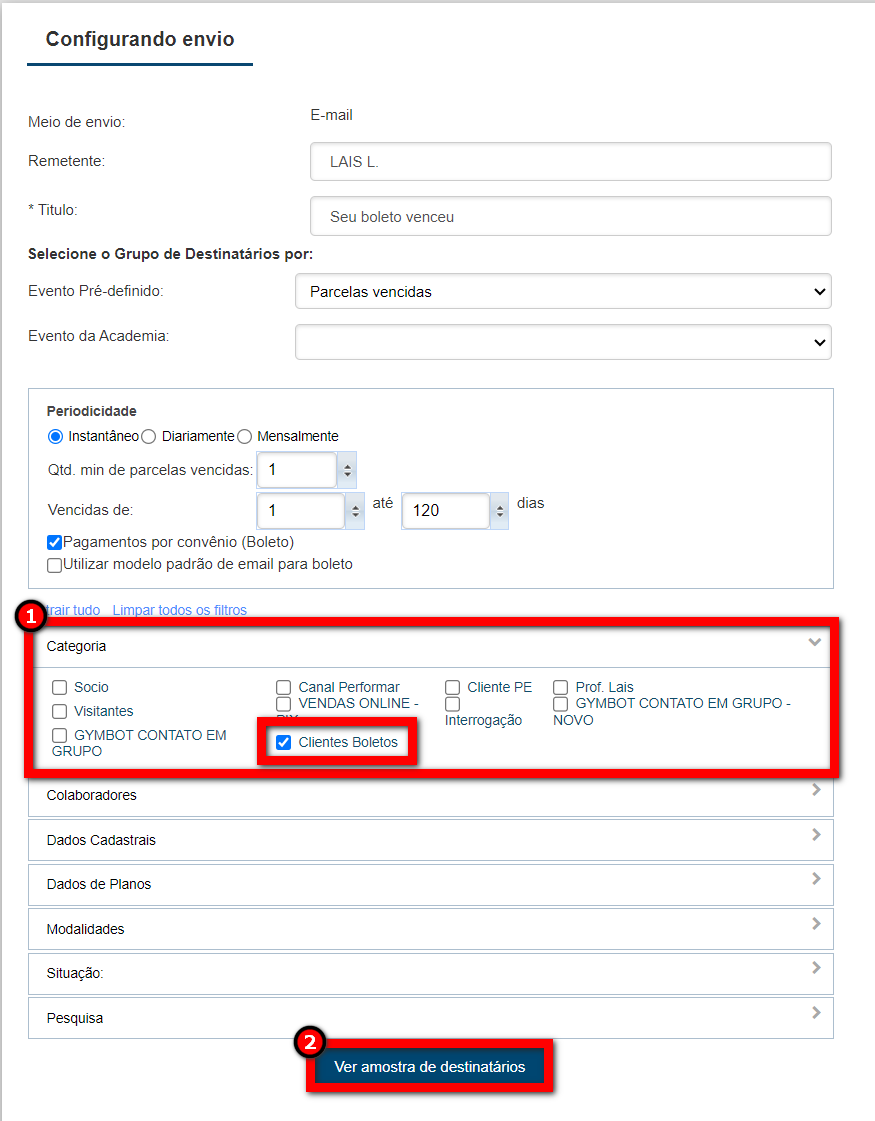Click the Limpar todos os filtros link
This screenshot has width=875, height=1121.
tap(179, 610)
